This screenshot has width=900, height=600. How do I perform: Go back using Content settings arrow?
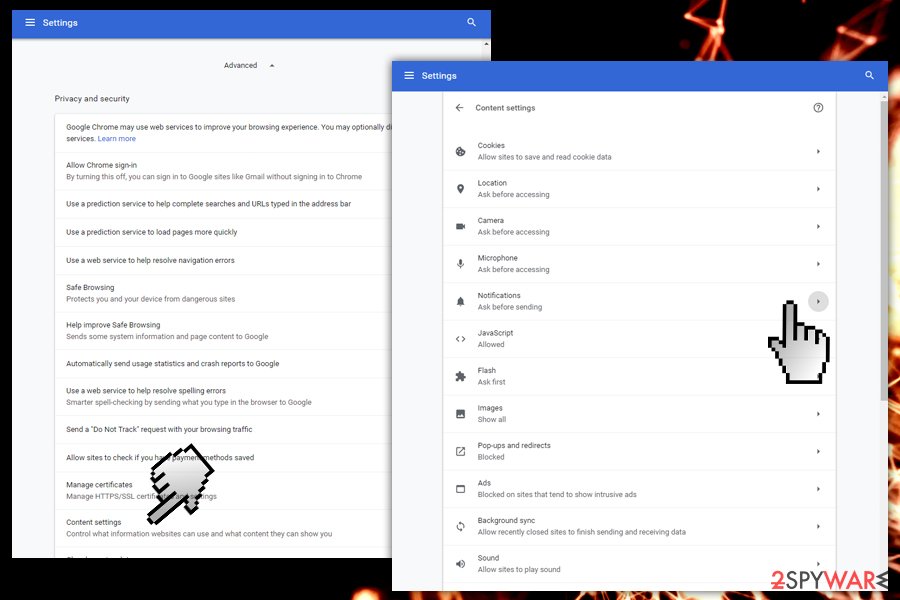459,107
